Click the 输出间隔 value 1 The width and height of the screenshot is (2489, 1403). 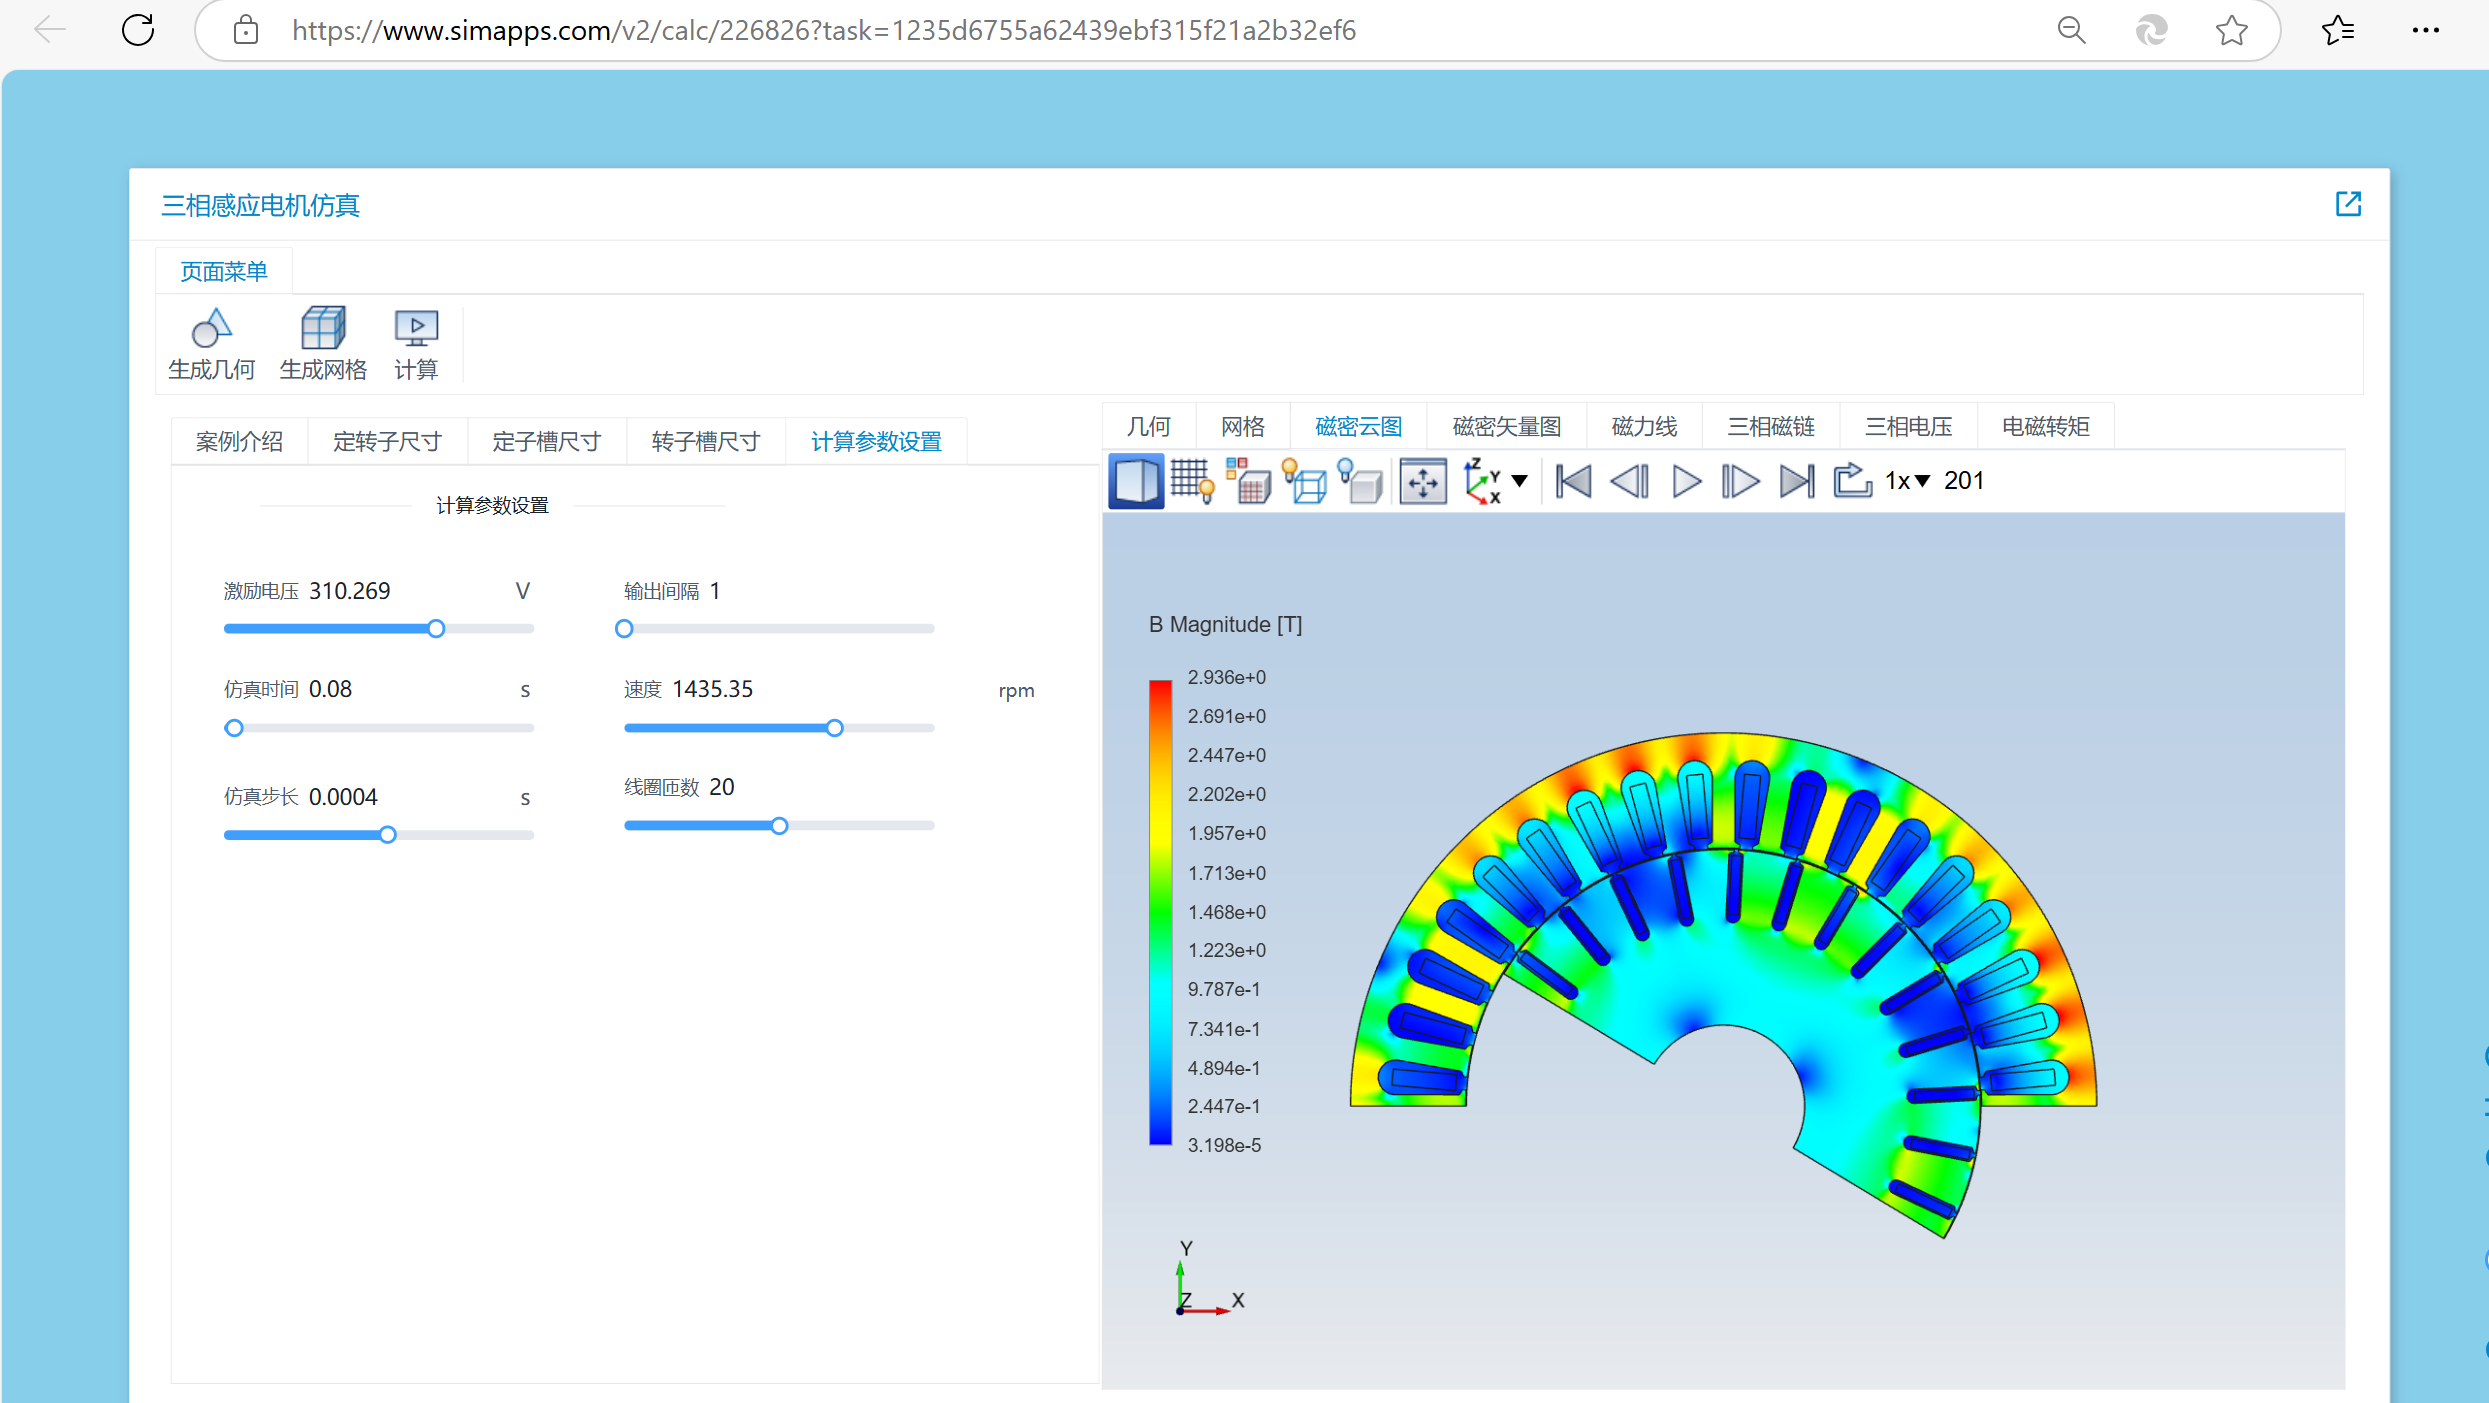715,591
